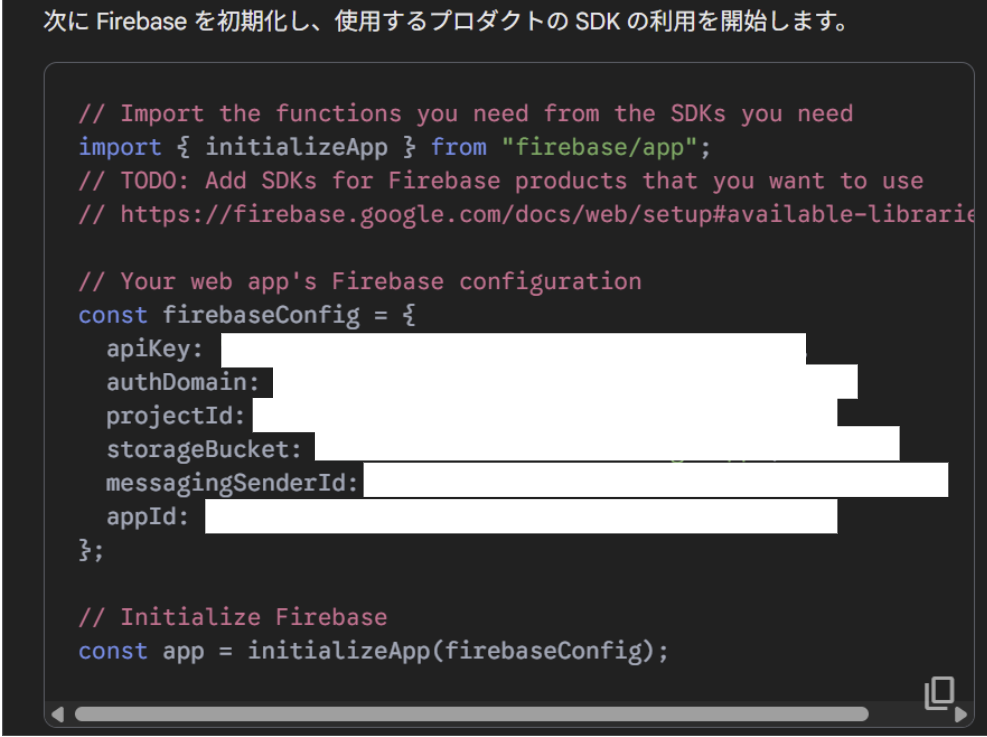Image resolution: width=987 pixels, height=737 pixels.
Task: Click the horizontal scrollbar thumb
Action: click(x=470, y=715)
